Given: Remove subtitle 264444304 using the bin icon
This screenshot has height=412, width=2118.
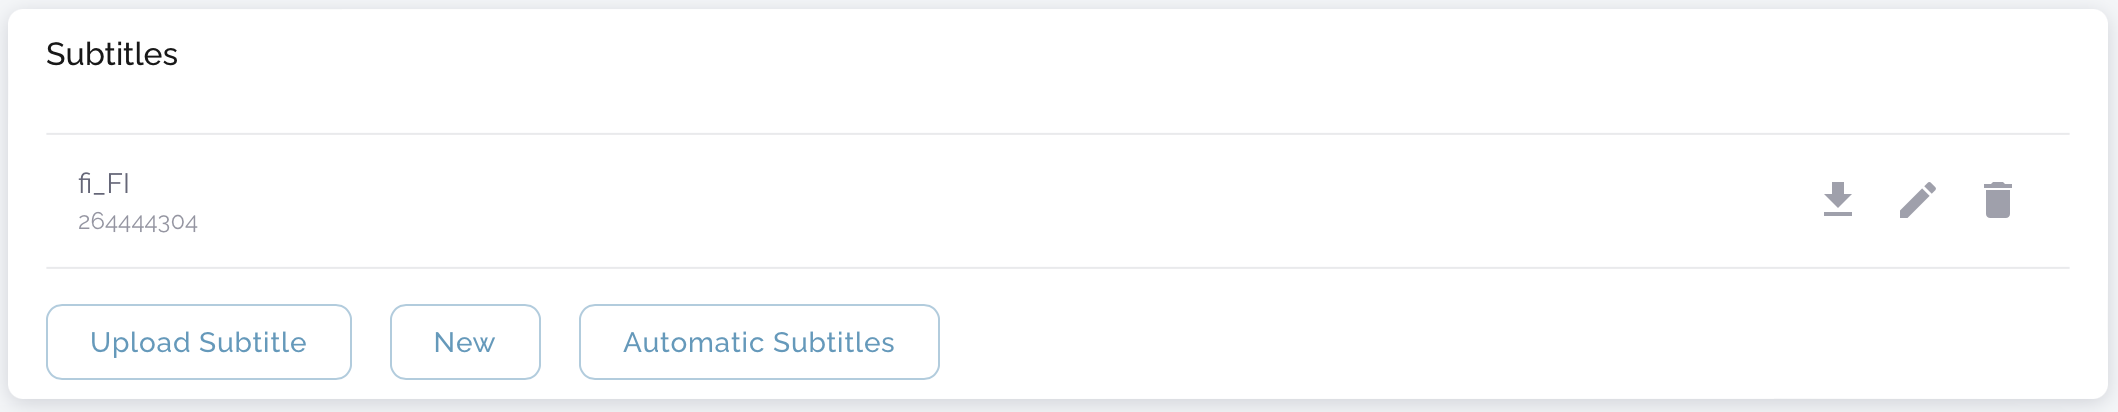Looking at the screenshot, I should (x=1997, y=200).
